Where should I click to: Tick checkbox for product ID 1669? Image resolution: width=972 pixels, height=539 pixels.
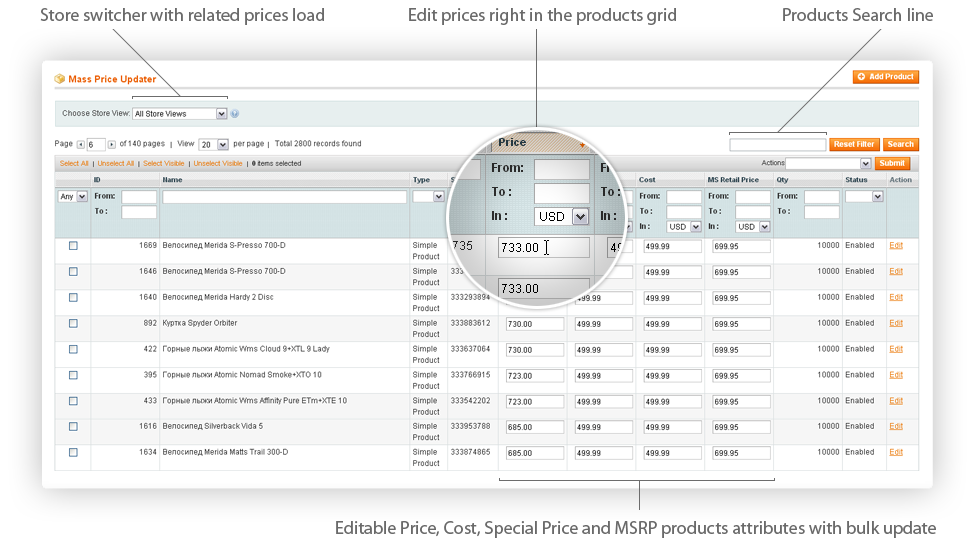[x=73, y=245]
